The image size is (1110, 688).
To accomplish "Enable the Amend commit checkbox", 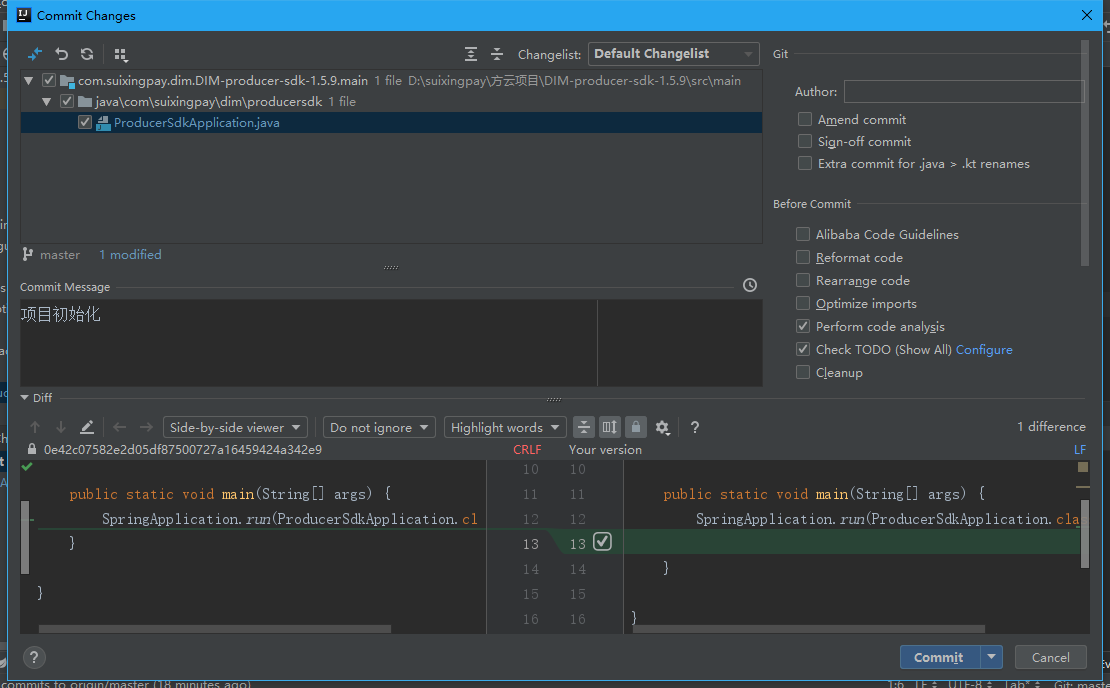I will (805, 119).
